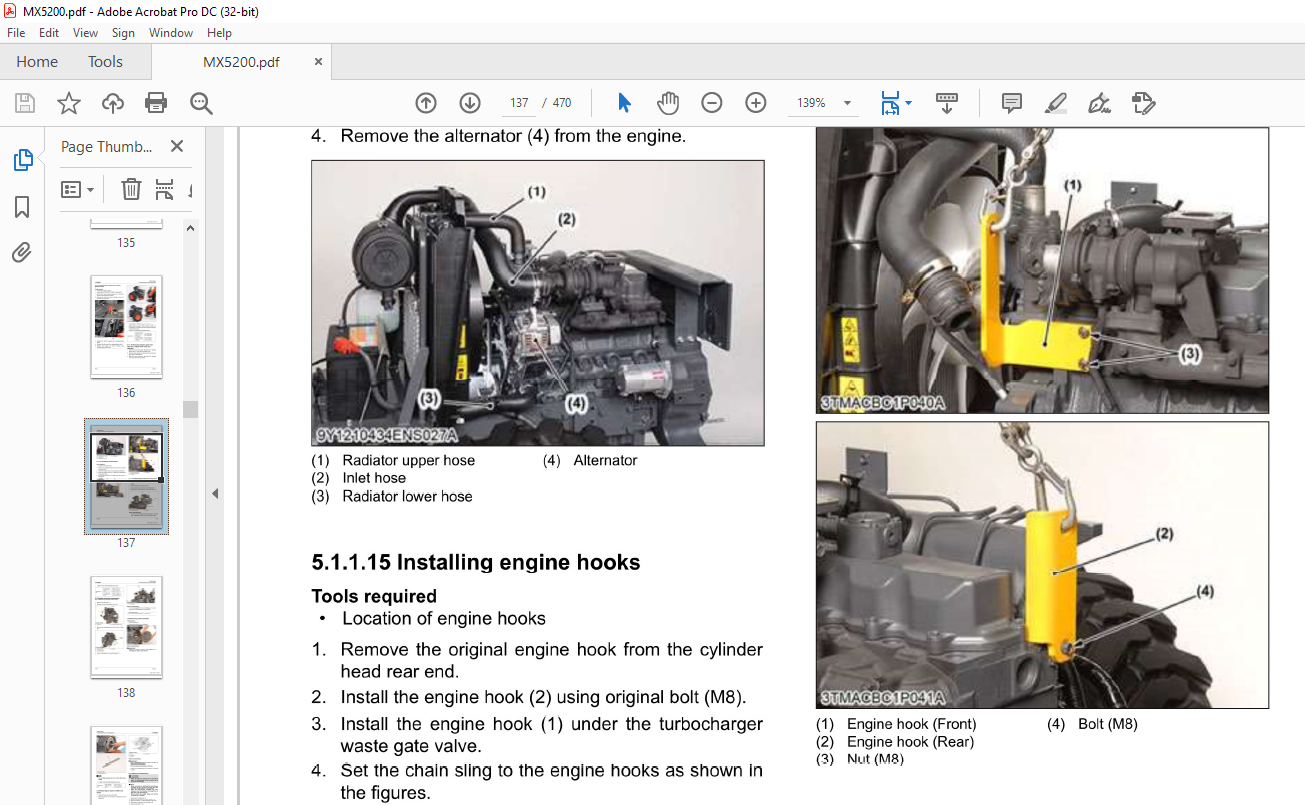Click the Save file icon

(25, 103)
